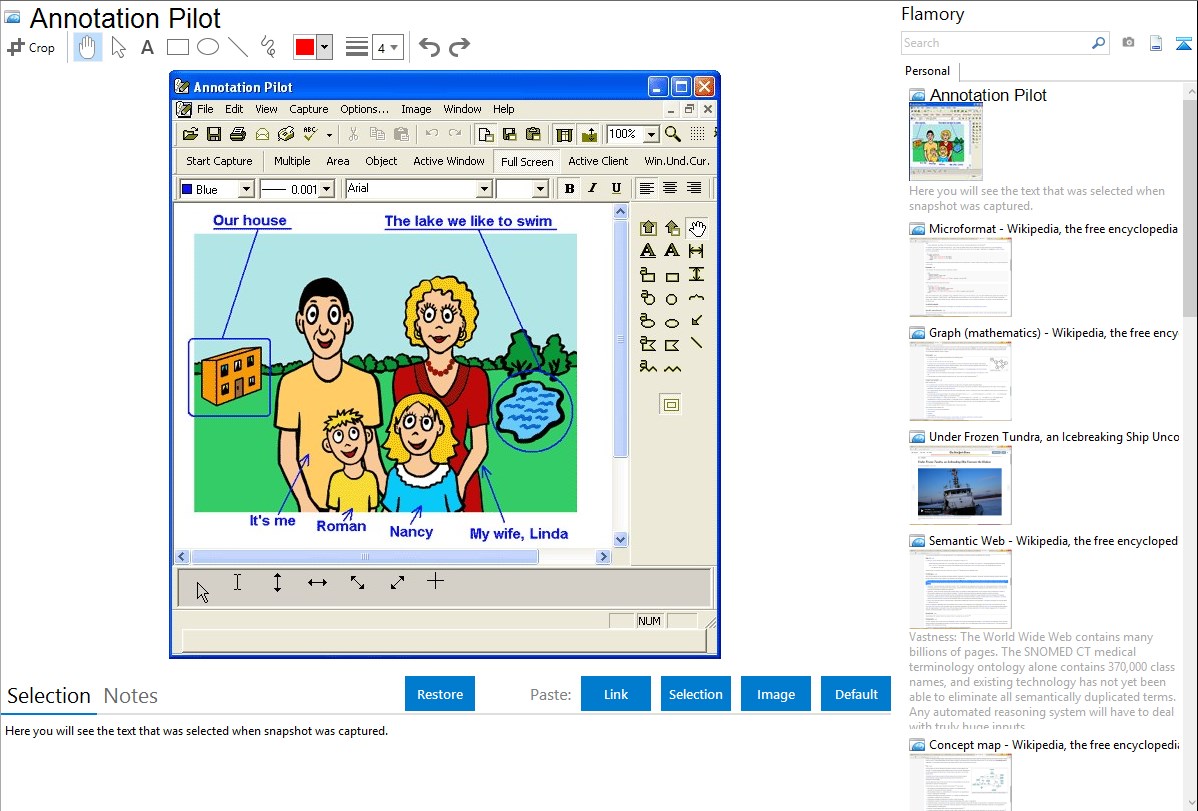Toggle Underline formatting
This screenshot has height=811, width=1198.
tap(617, 189)
